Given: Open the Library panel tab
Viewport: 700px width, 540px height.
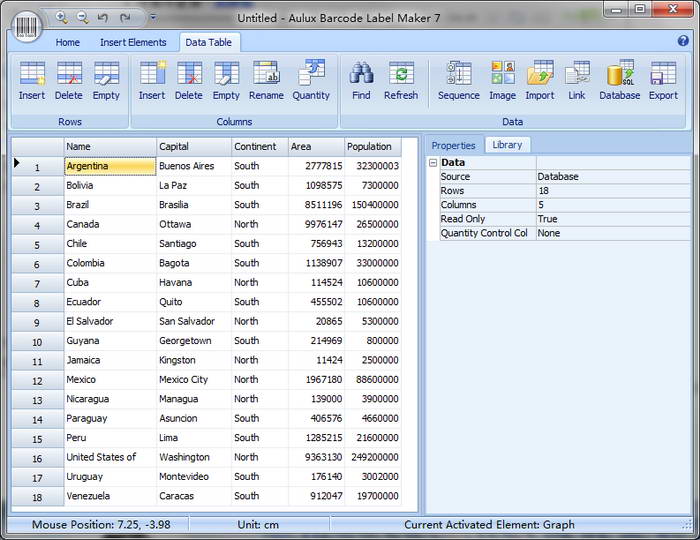Looking at the screenshot, I should coord(507,145).
